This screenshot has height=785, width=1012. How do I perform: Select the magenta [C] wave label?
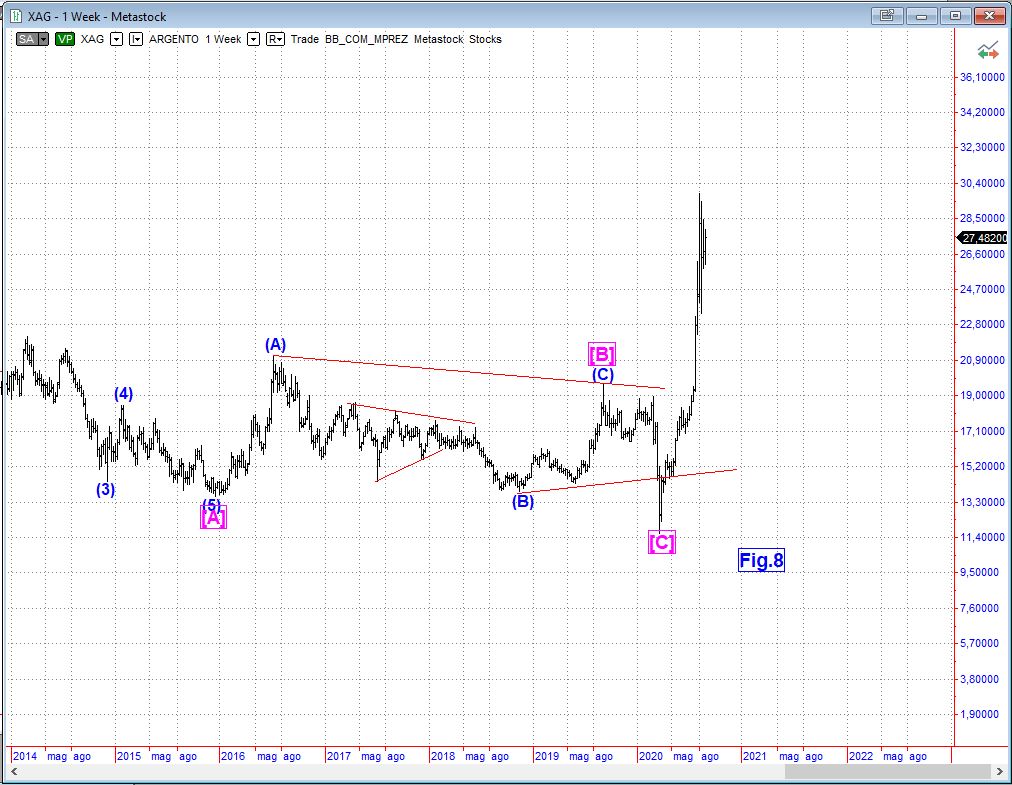pyautogui.click(x=662, y=542)
